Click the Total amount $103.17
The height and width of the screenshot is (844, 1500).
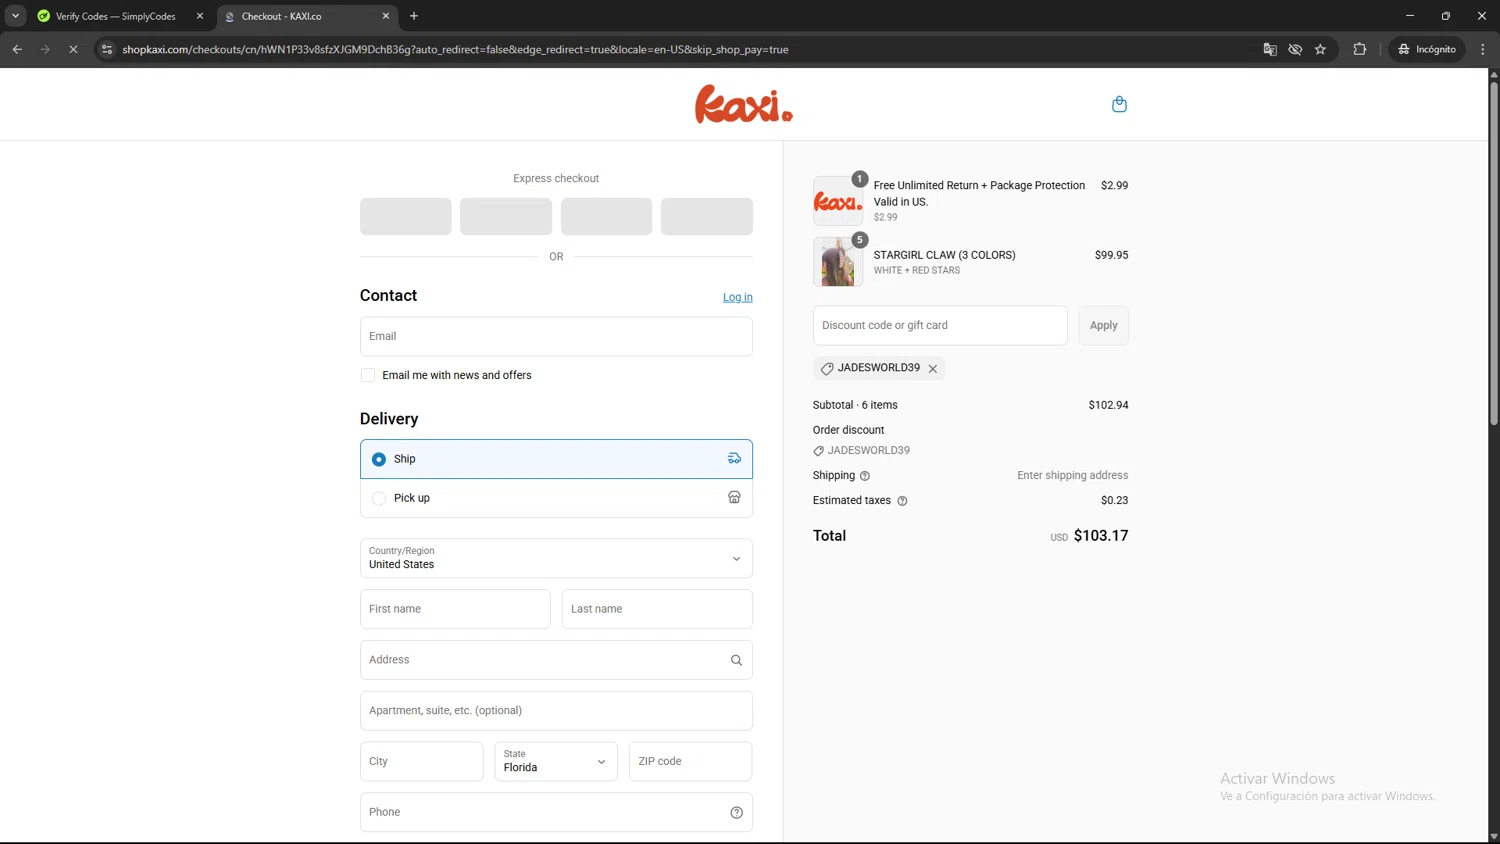pyautogui.click(x=1101, y=536)
